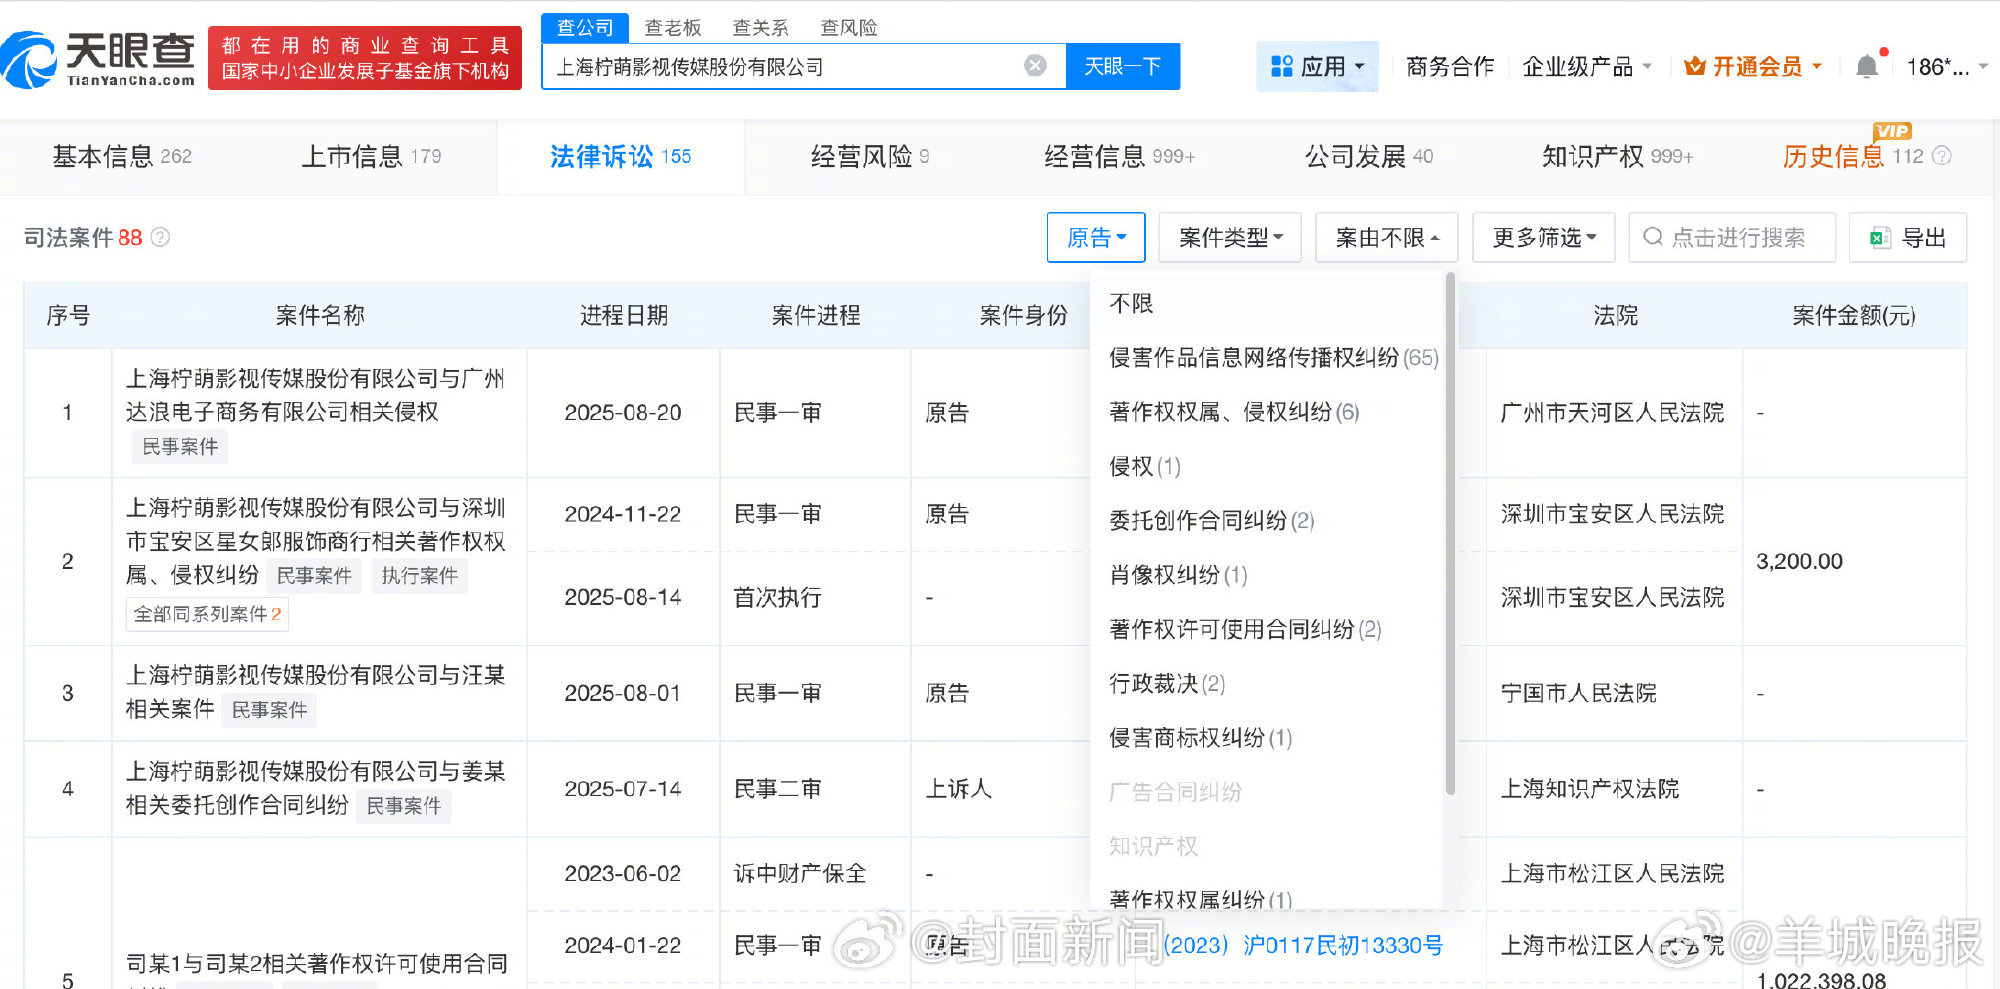
Task: Click the help icon beside 司法案件 88
Action: (160, 238)
